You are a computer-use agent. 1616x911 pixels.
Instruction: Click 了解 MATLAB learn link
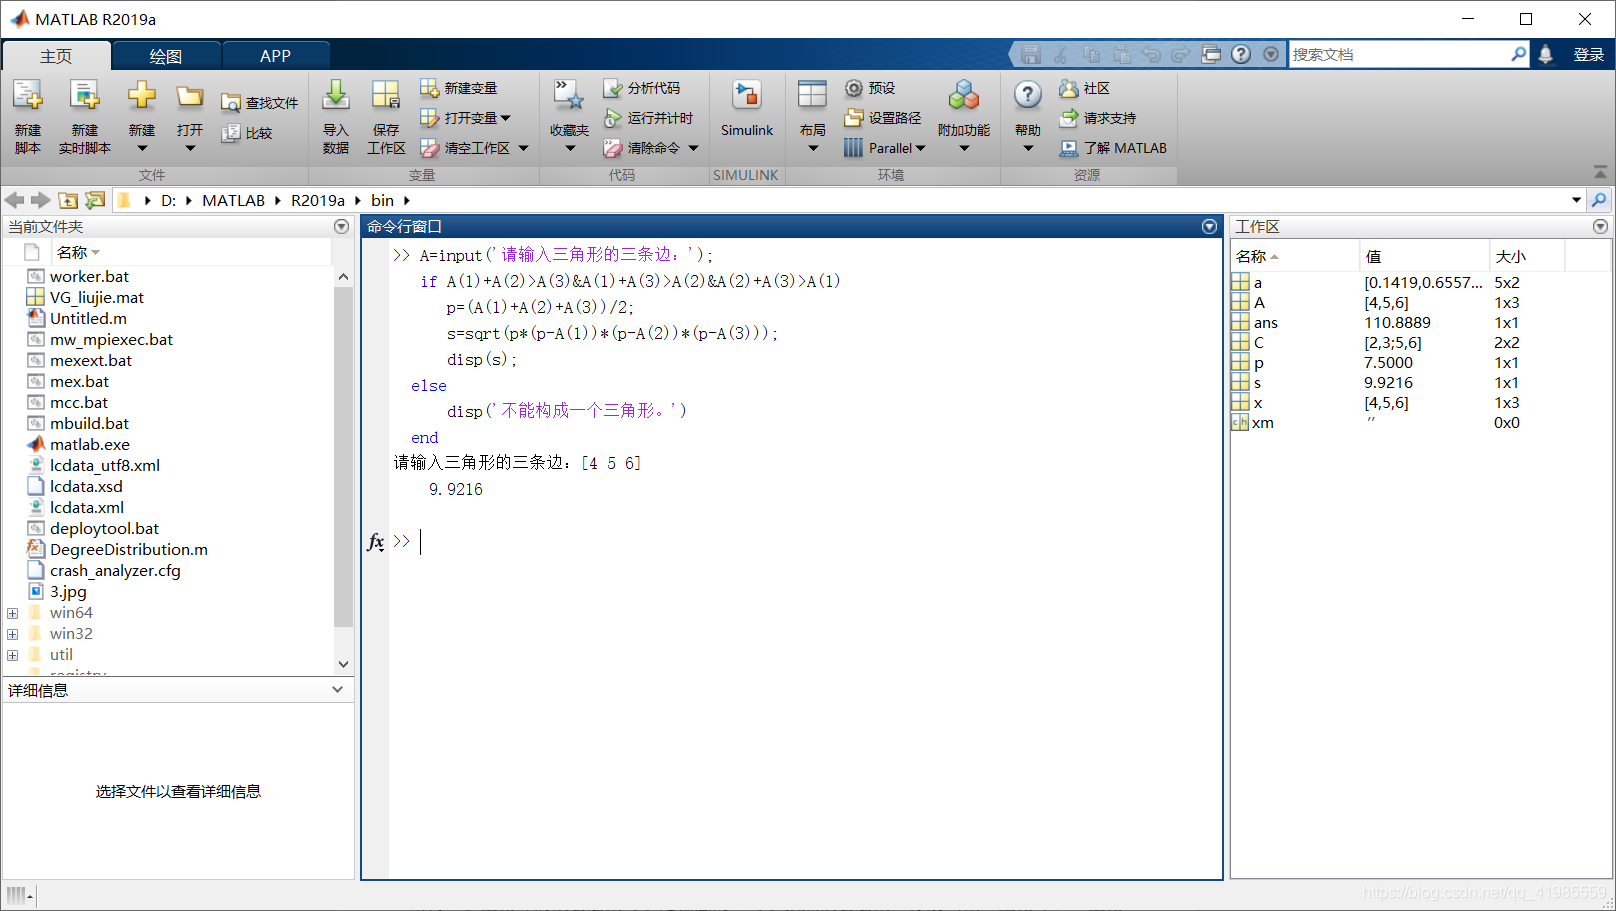[1113, 148]
